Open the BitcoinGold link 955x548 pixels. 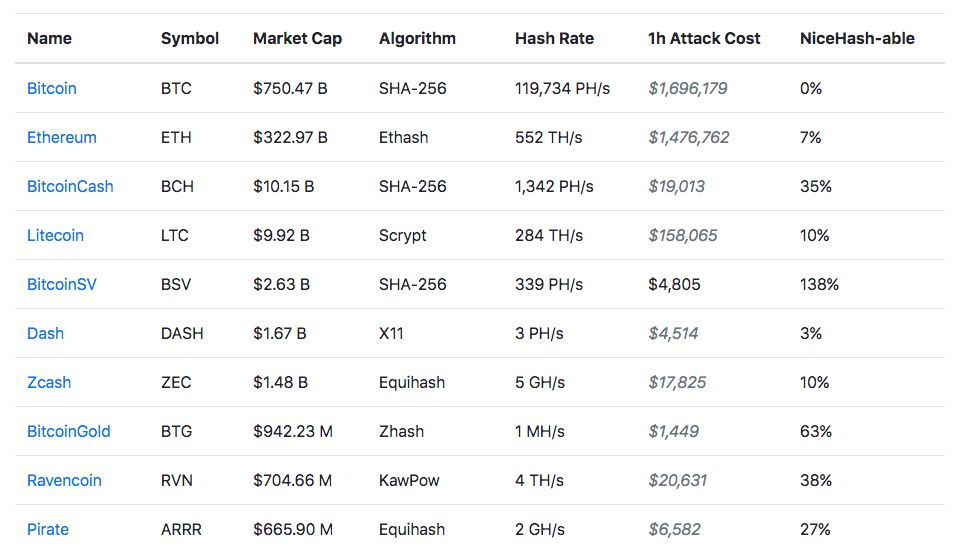(68, 431)
